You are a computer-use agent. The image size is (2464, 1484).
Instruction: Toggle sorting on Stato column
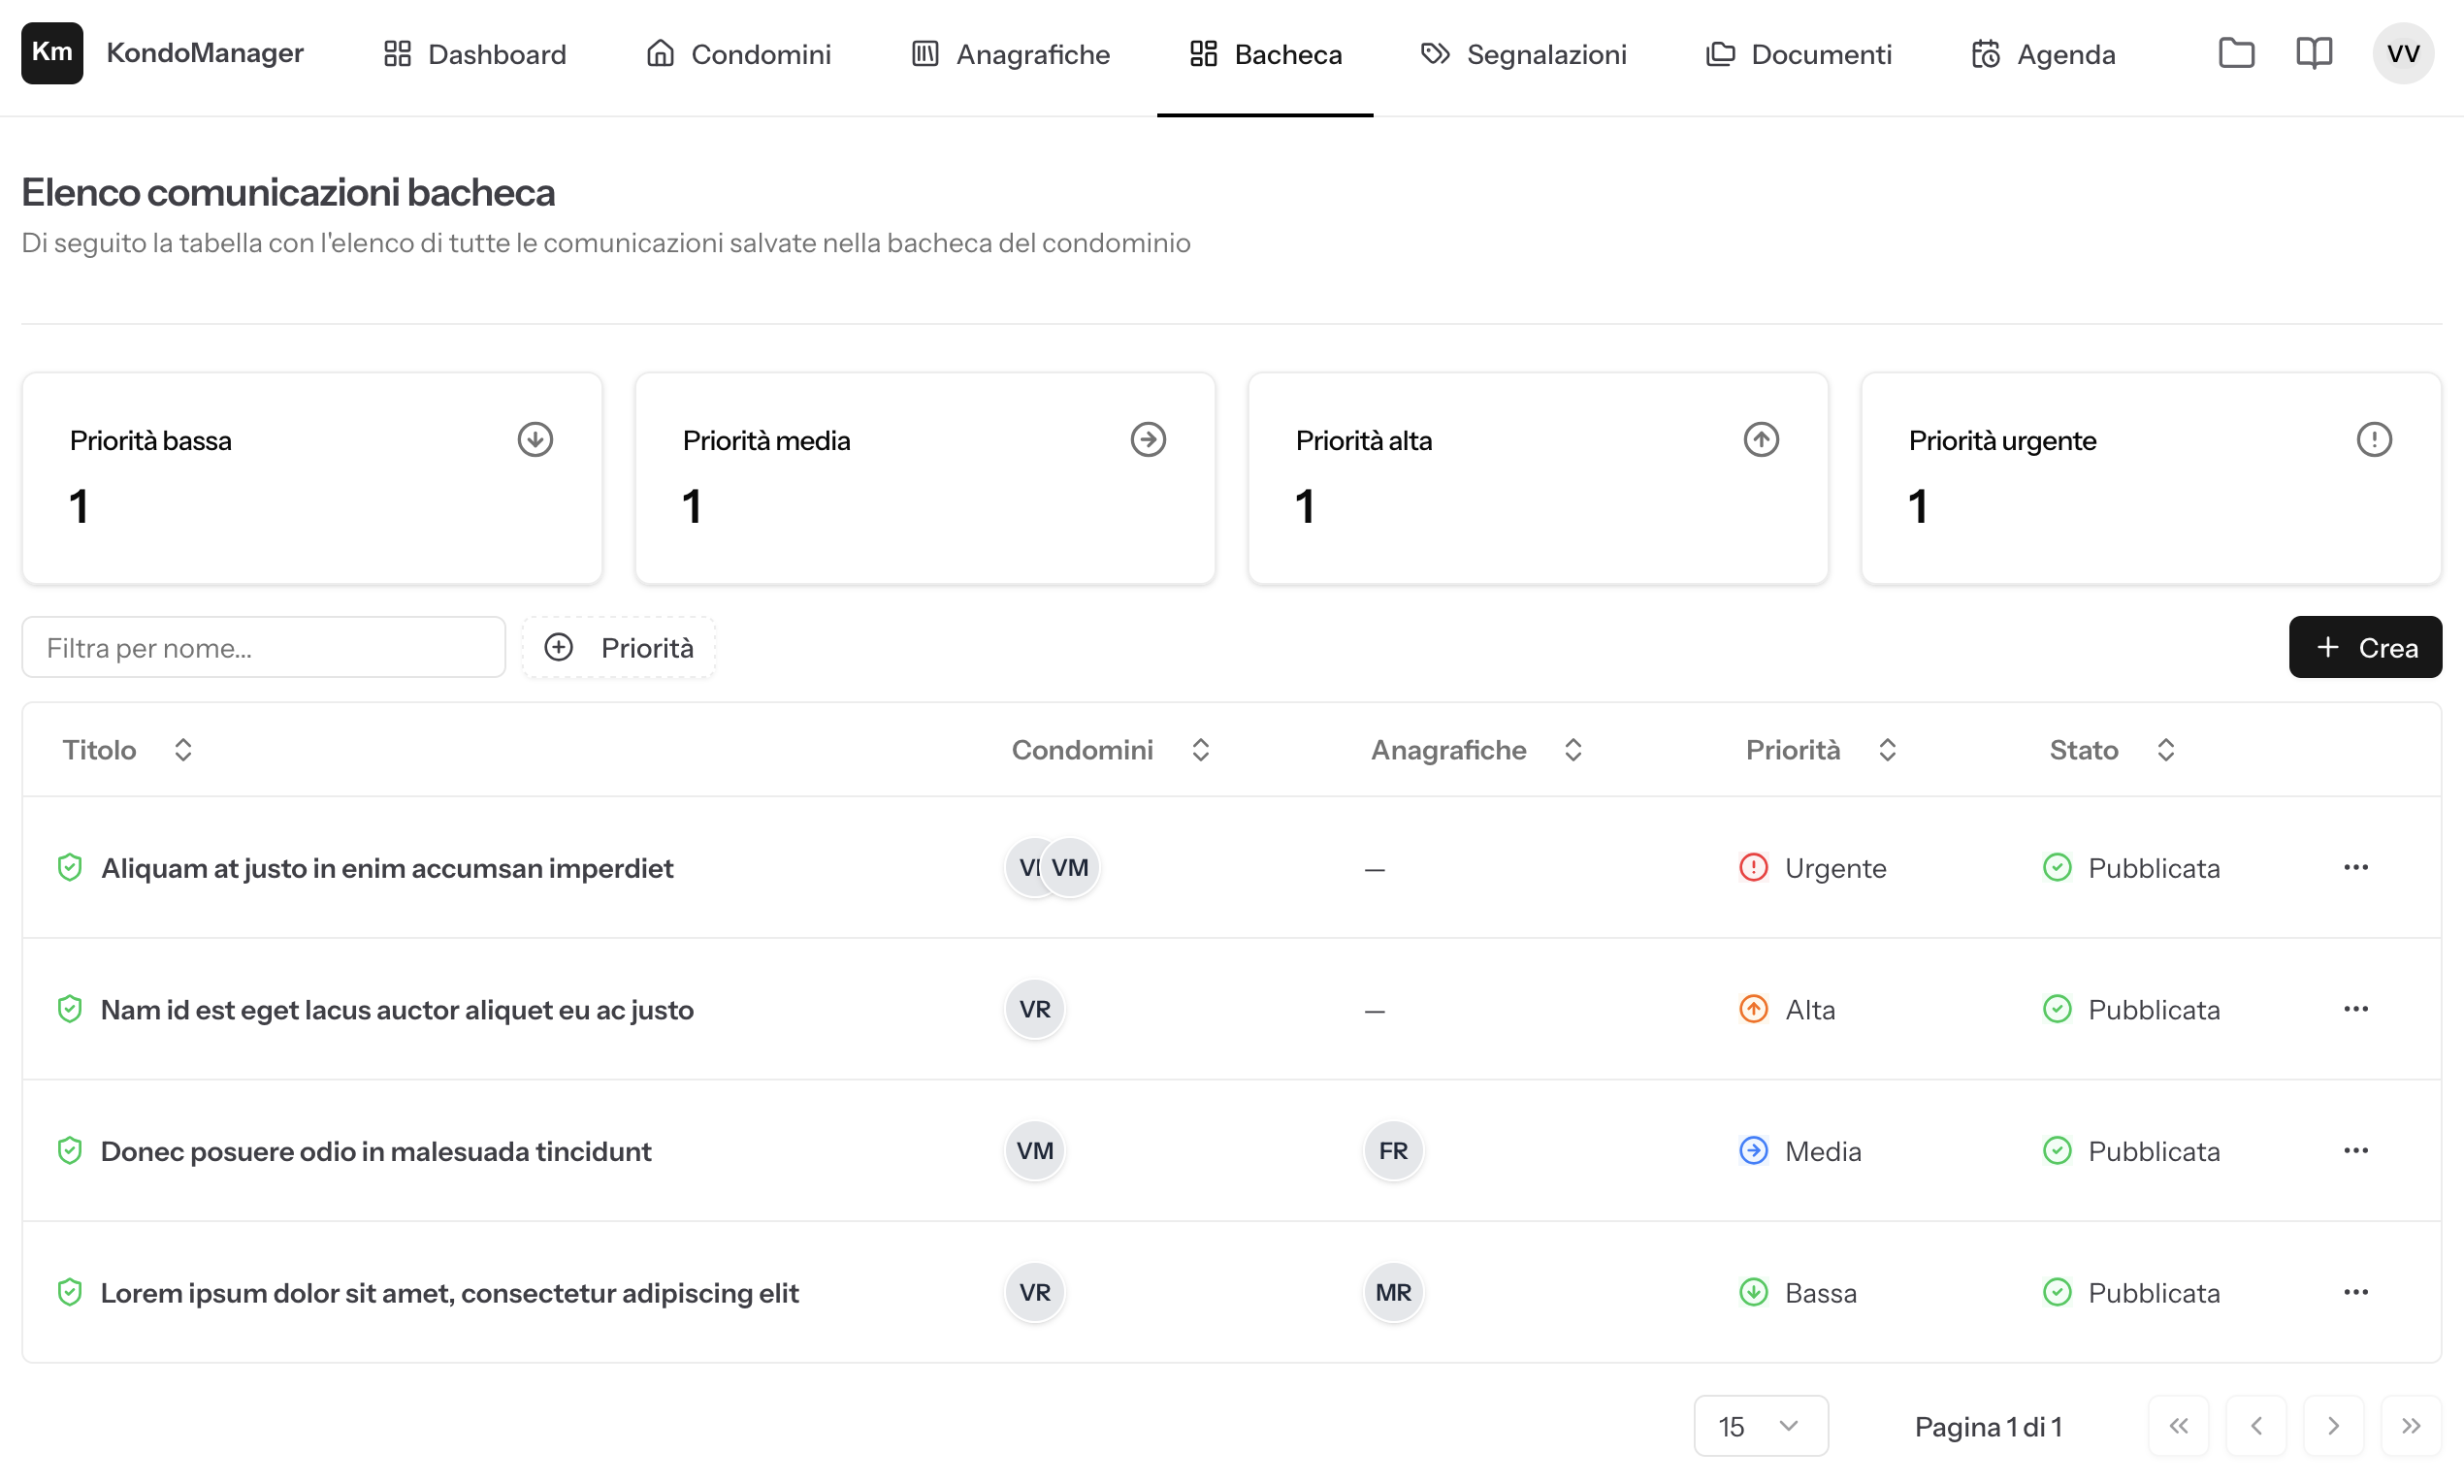pyautogui.click(x=2111, y=750)
